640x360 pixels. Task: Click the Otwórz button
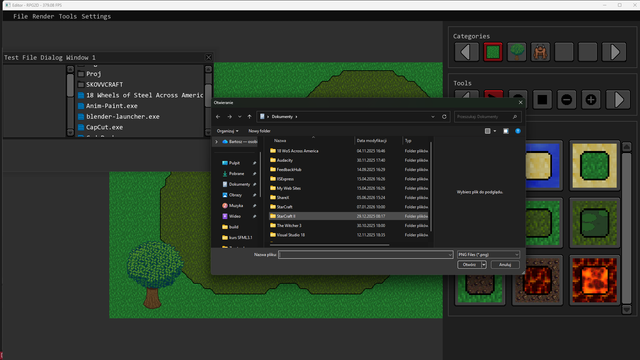pos(469,264)
